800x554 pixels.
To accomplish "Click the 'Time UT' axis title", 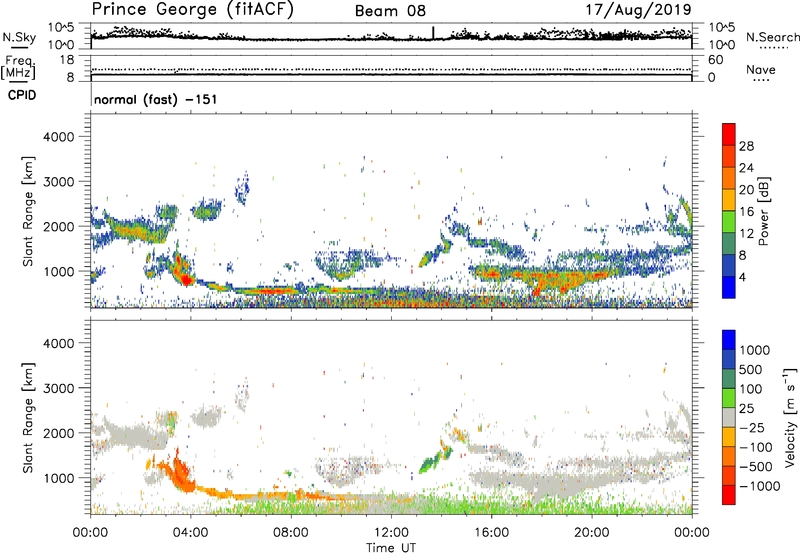I will [x=391, y=548].
